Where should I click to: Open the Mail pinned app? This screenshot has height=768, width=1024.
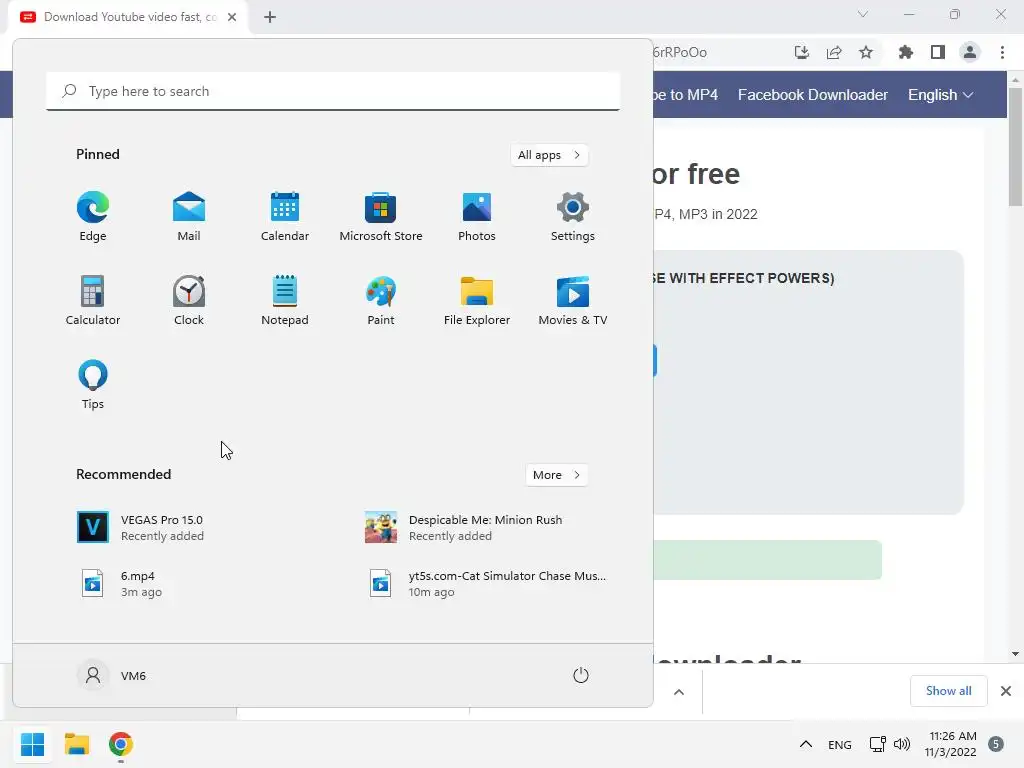(189, 217)
